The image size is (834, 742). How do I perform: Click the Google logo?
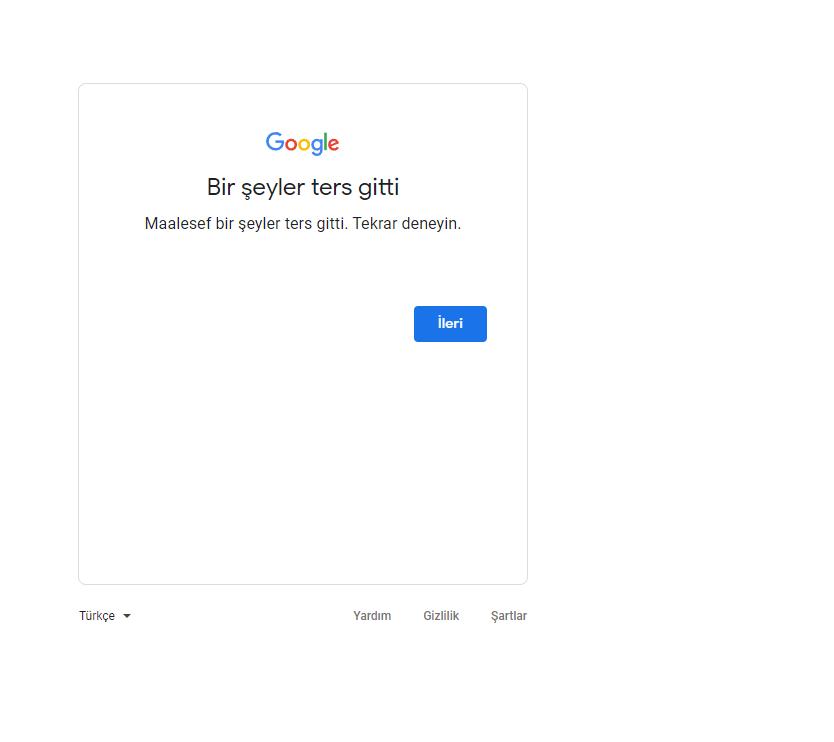(x=302, y=143)
